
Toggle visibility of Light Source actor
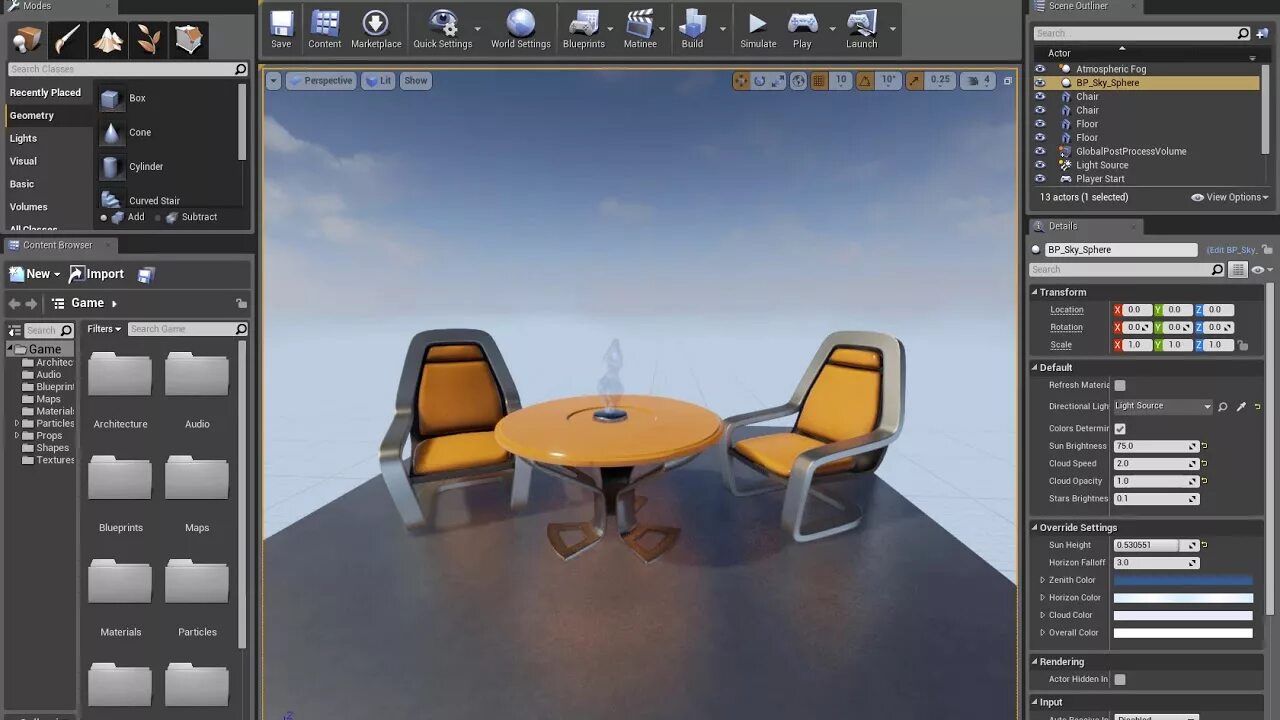1040,165
